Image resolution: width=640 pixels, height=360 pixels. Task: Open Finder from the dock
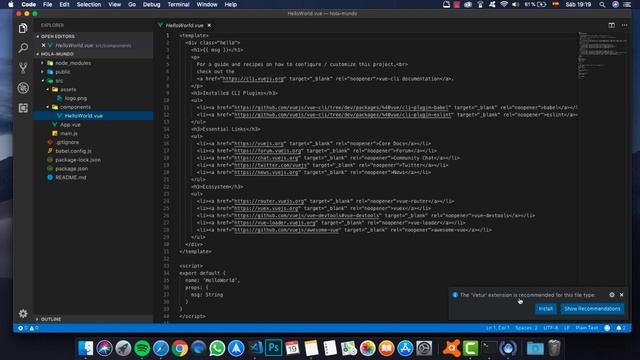tap(86, 348)
